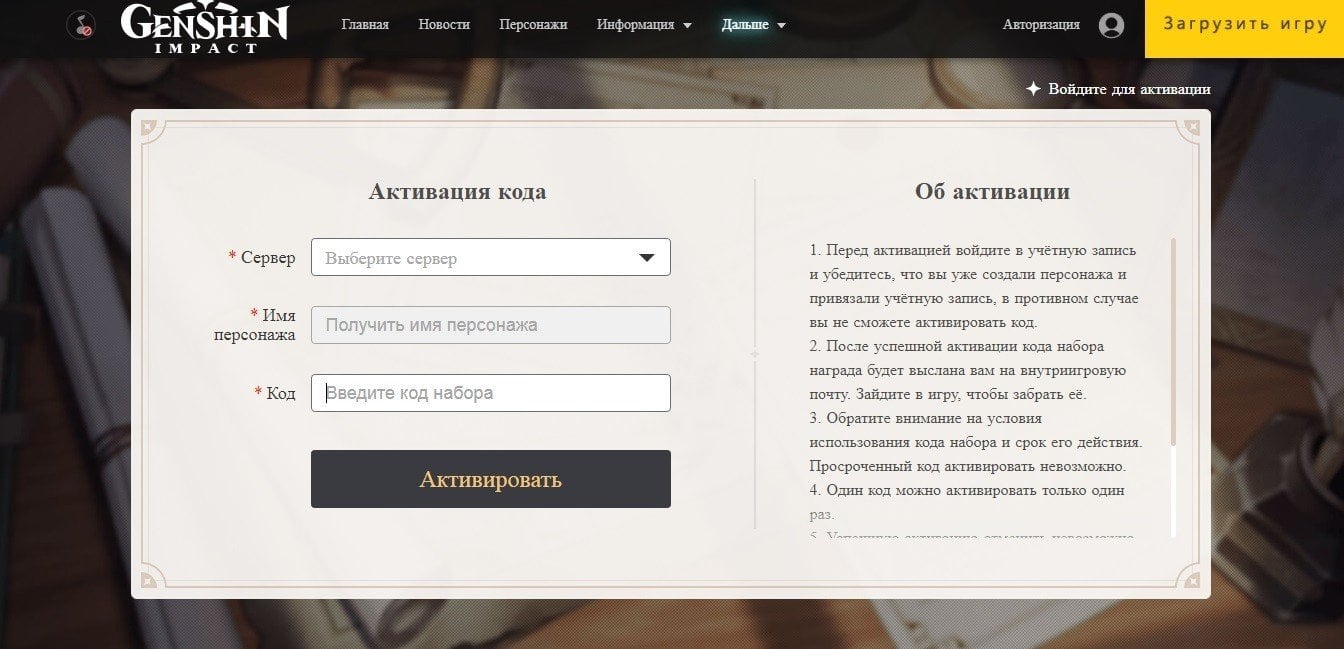1344x649 pixels.
Task: Open the Персонажи page
Action: [x=533, y=24]
